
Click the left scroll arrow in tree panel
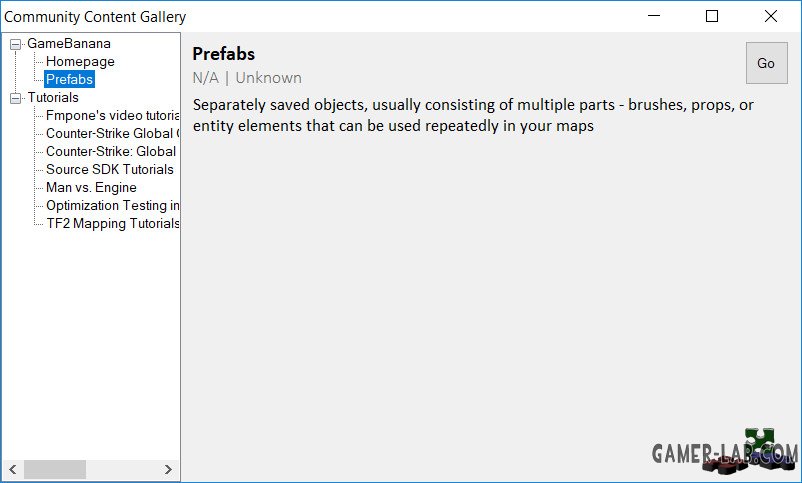pyautogui.click(x=13, y=469)
